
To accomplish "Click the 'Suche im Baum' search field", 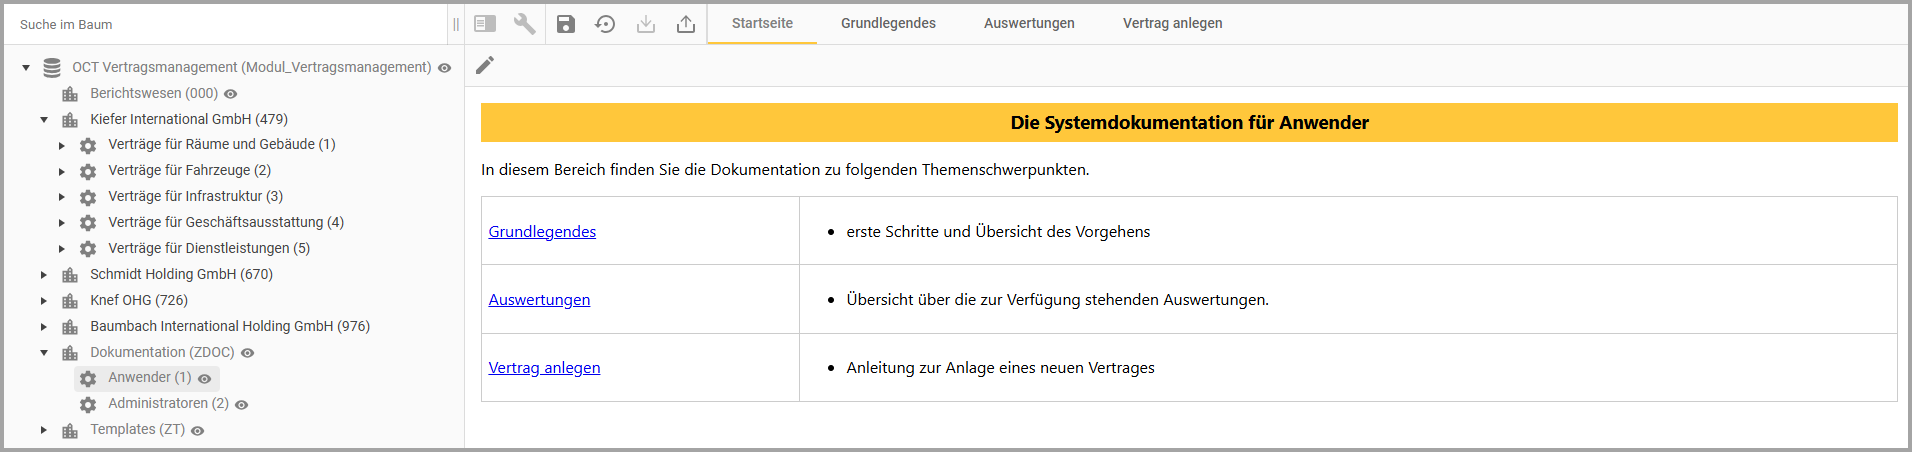I will click(225, 24).
